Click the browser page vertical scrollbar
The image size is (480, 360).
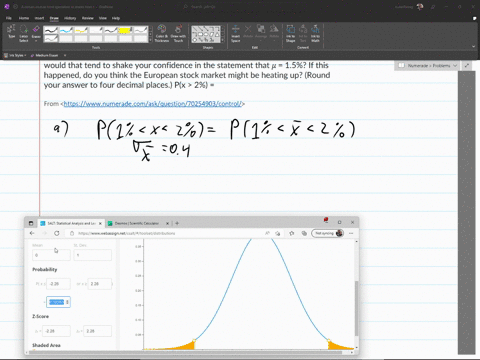pos(356,308)
